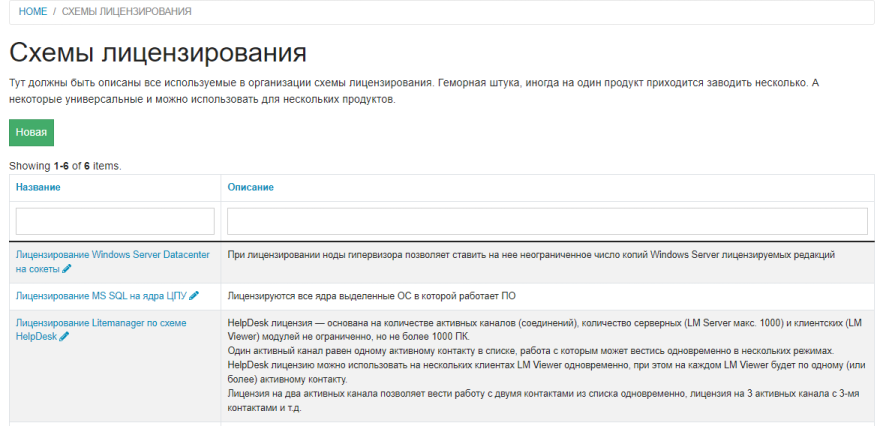Screen dimensions: 880x426
Task: Click line 'Один активный канал равен одному активному контакту'
Action: coord(531,351)
